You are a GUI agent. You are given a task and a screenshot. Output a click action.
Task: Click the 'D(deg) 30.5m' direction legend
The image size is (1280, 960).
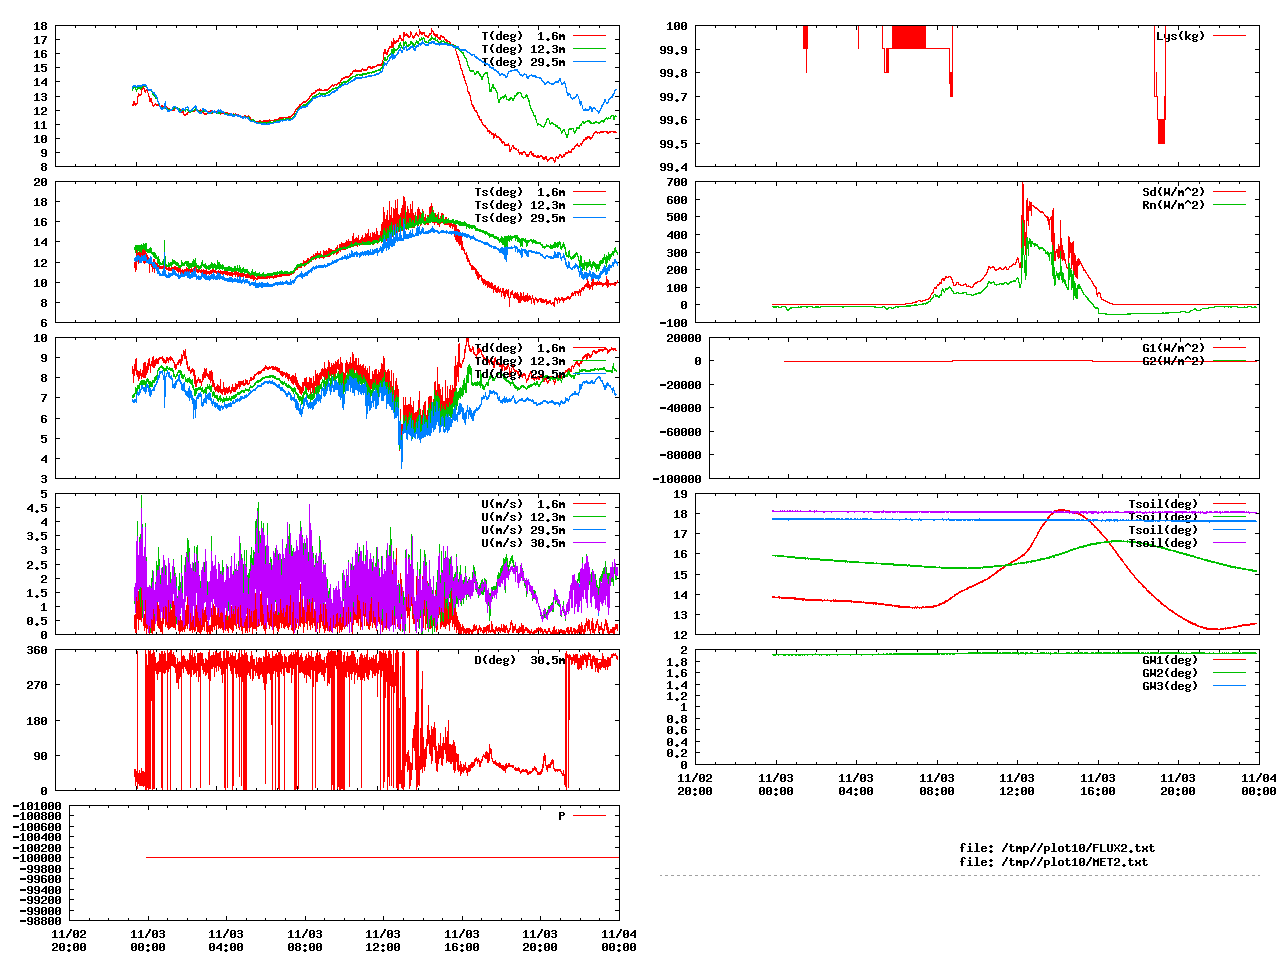(x=520, y=660)
